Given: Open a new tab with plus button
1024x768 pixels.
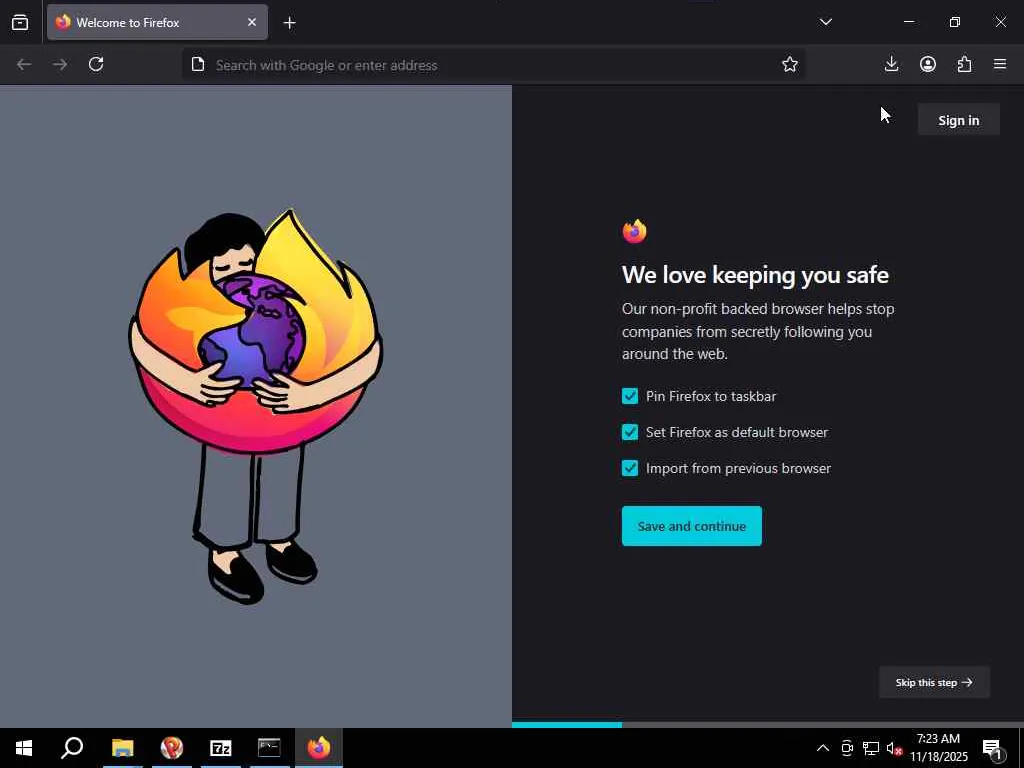Looking at the screenshot, I should pos(289,23).
